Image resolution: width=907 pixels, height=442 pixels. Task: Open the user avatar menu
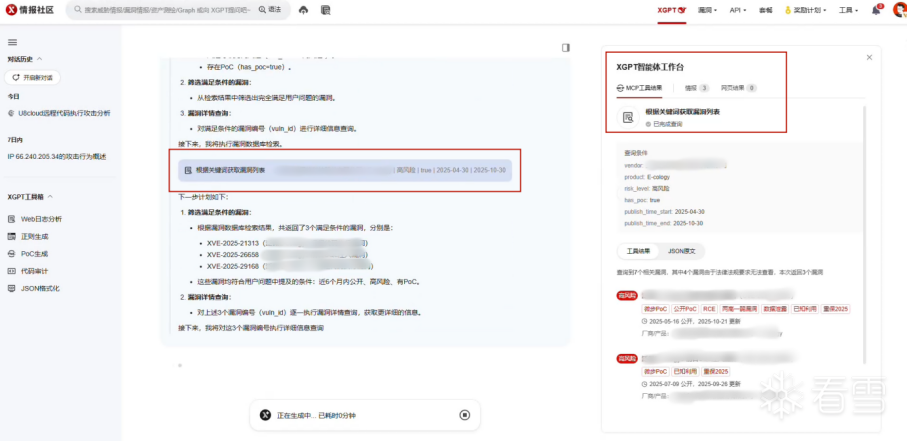point(900,10)
